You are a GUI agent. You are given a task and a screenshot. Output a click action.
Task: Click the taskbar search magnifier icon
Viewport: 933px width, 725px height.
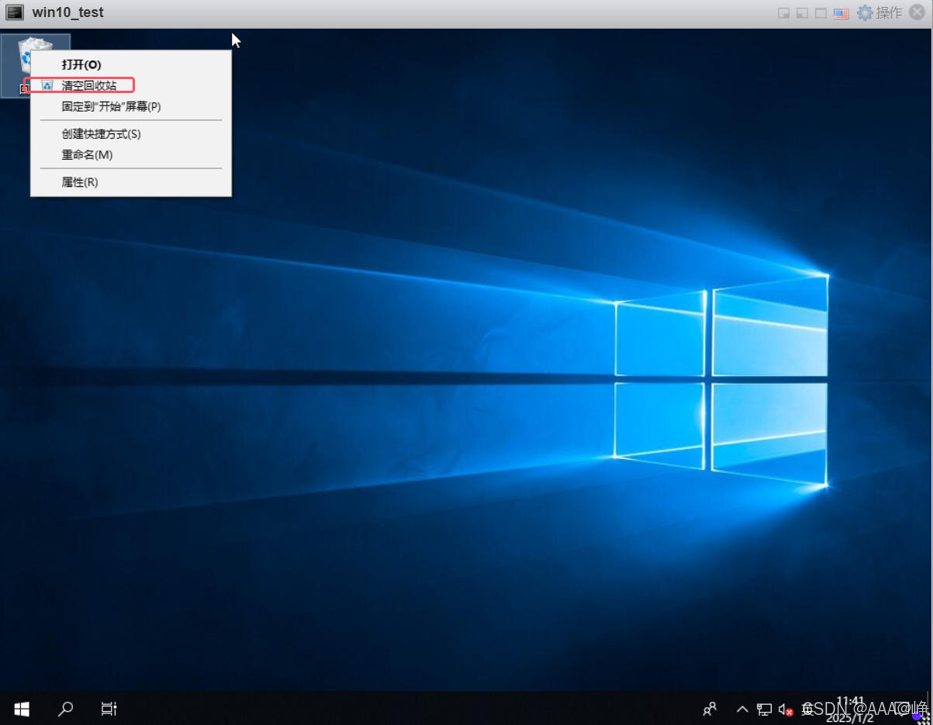click(65, 708)
